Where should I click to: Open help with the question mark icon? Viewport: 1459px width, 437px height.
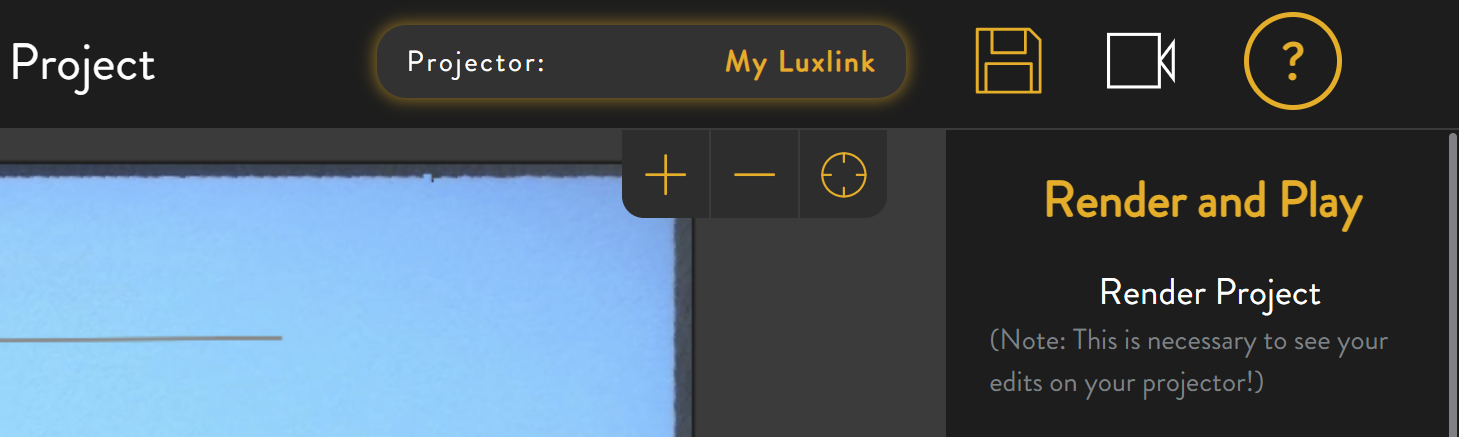pyautogui.click(x=1292, y=61)
